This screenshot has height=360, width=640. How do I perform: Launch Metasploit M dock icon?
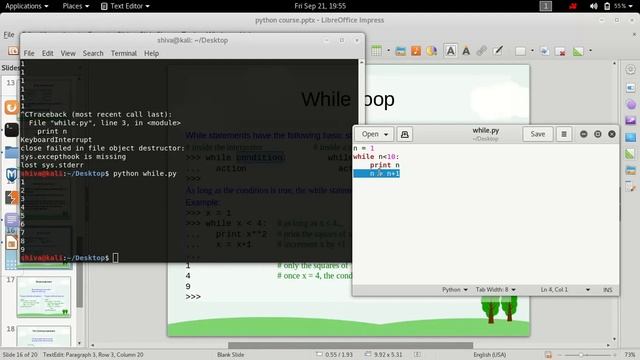11,175
